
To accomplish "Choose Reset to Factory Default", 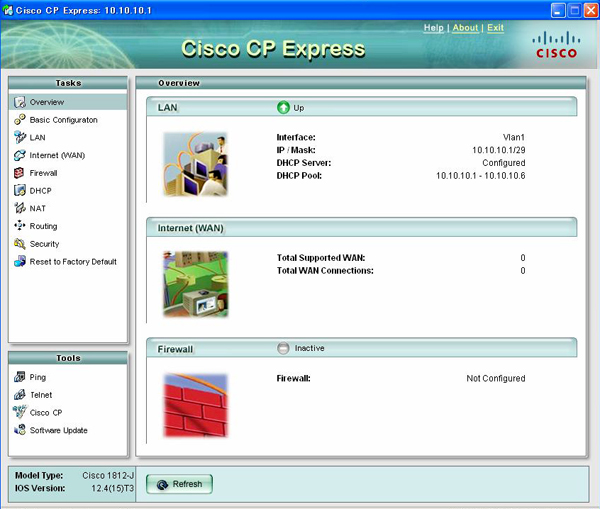I will pyautogui.click(x=73, y=262).
